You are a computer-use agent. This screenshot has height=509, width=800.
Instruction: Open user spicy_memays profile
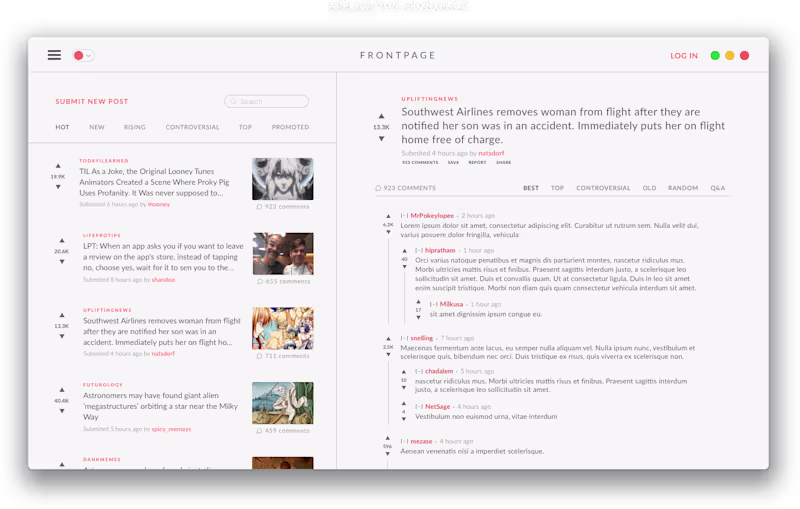click(171, 429)
